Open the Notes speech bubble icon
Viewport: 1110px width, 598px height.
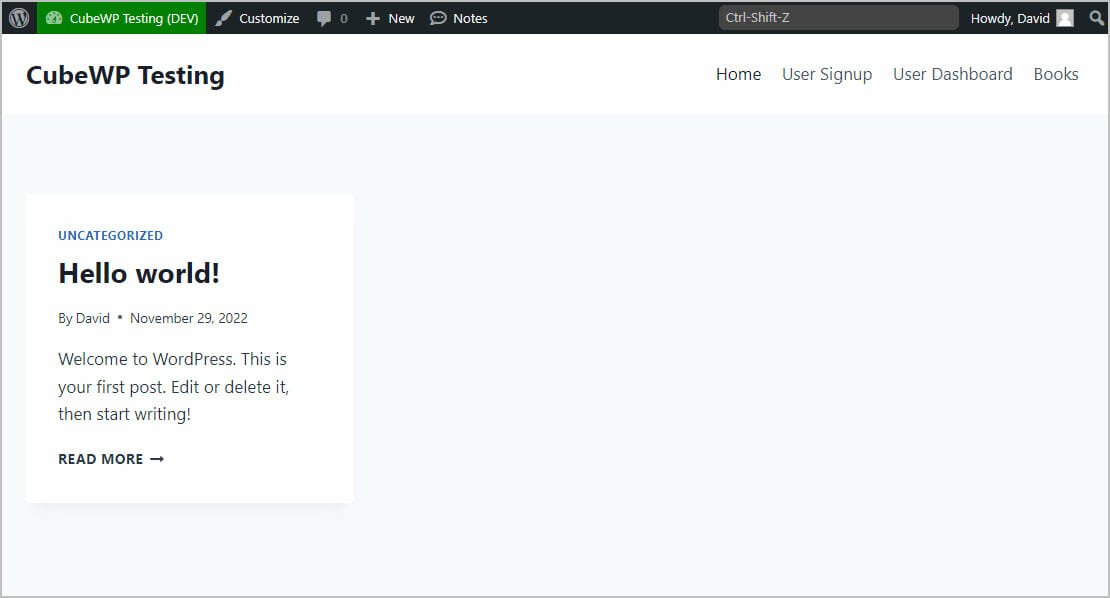437,17
